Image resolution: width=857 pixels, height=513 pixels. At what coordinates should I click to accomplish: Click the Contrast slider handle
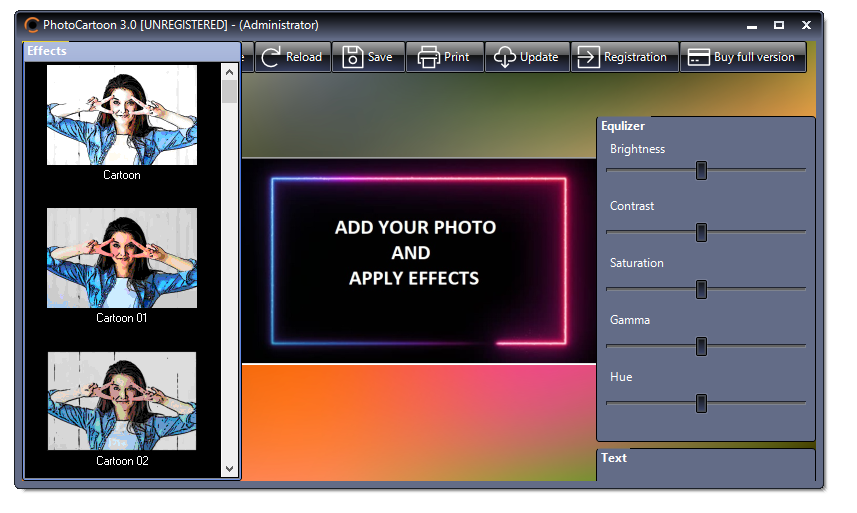point(701,232)
